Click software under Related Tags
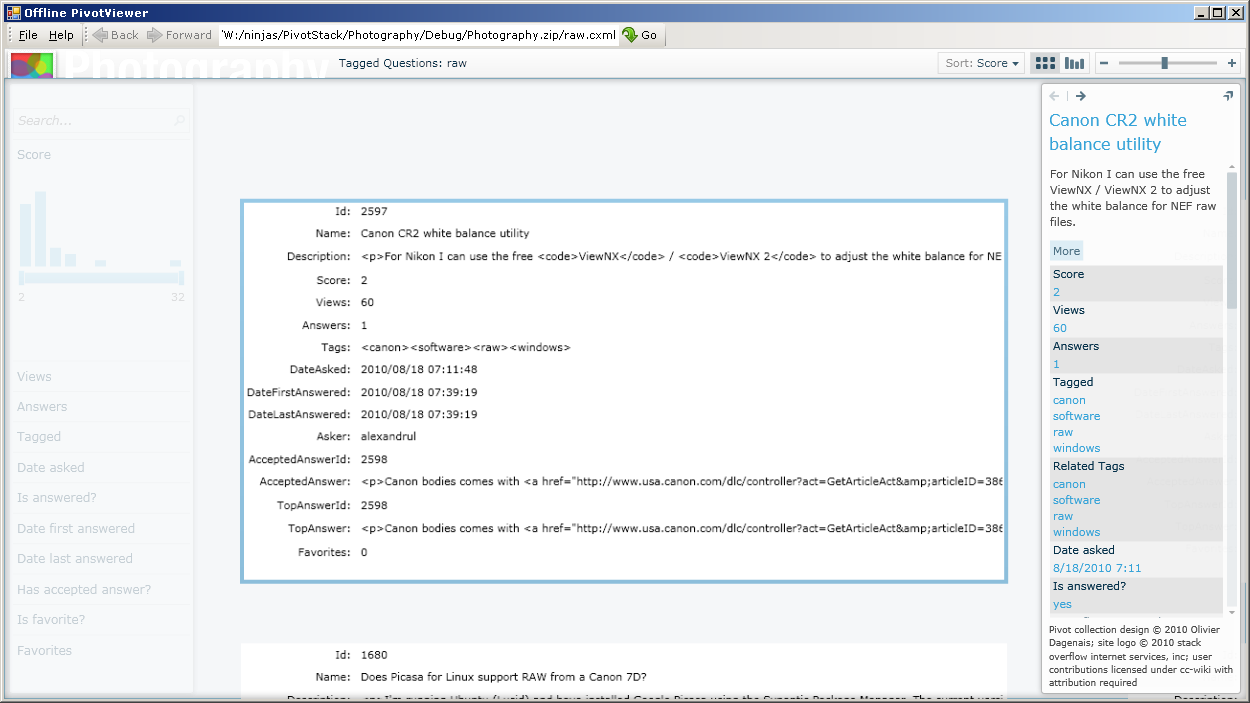Screen dimensions: 1250x703 coord(1076,500)
